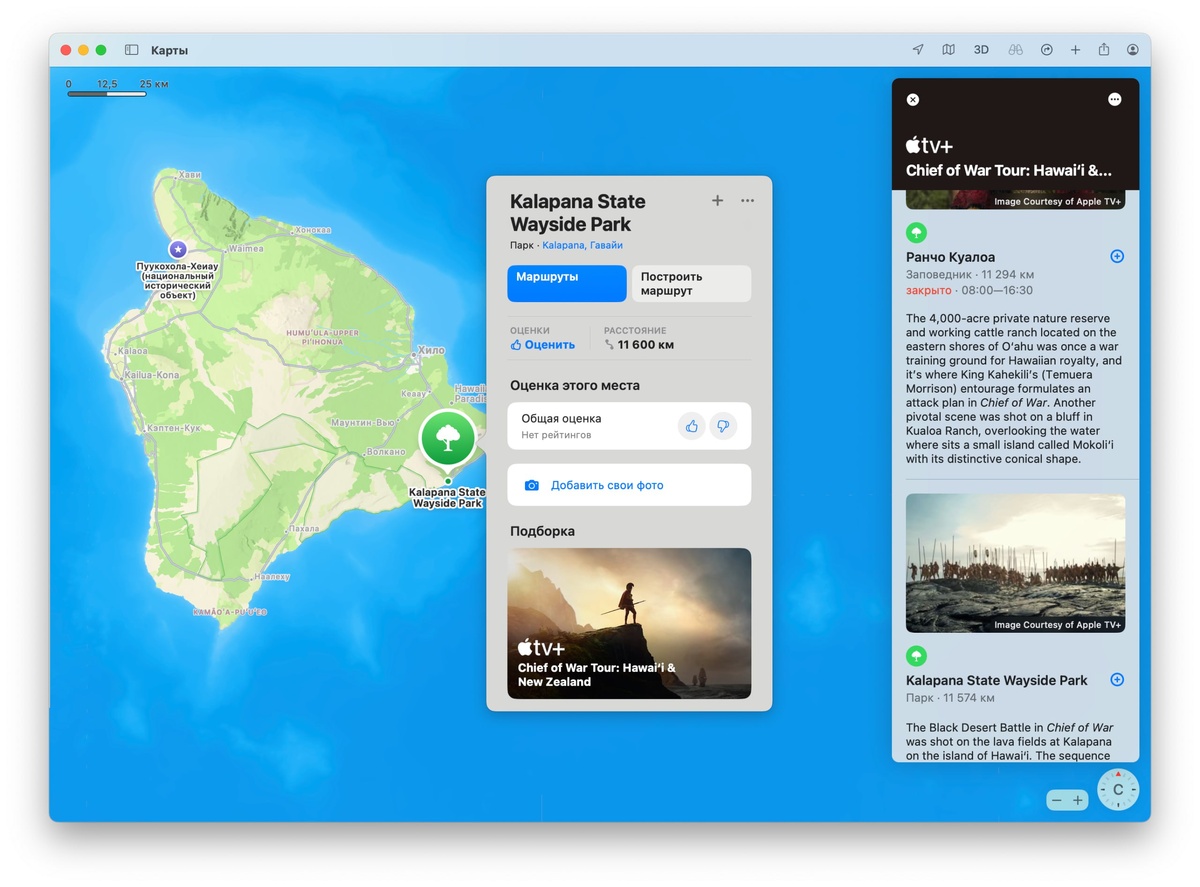The height and width of the screenshot is (887, 1200).
Task: Open guide panel more options ellipsis
Action: click(x=1115, y=100)
